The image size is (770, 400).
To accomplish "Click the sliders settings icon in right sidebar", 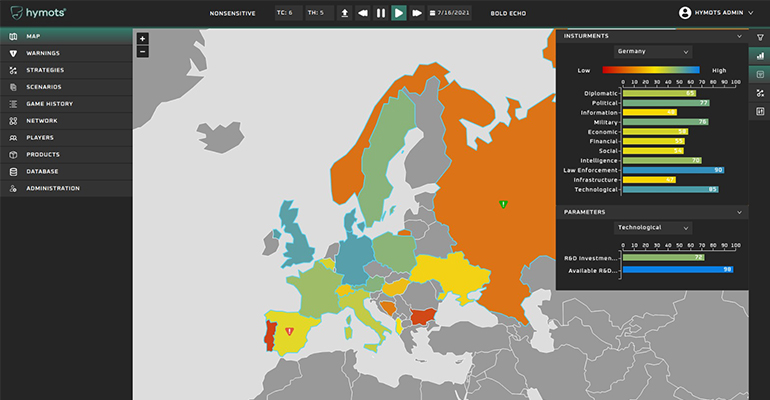I will [x=759, y=111].
